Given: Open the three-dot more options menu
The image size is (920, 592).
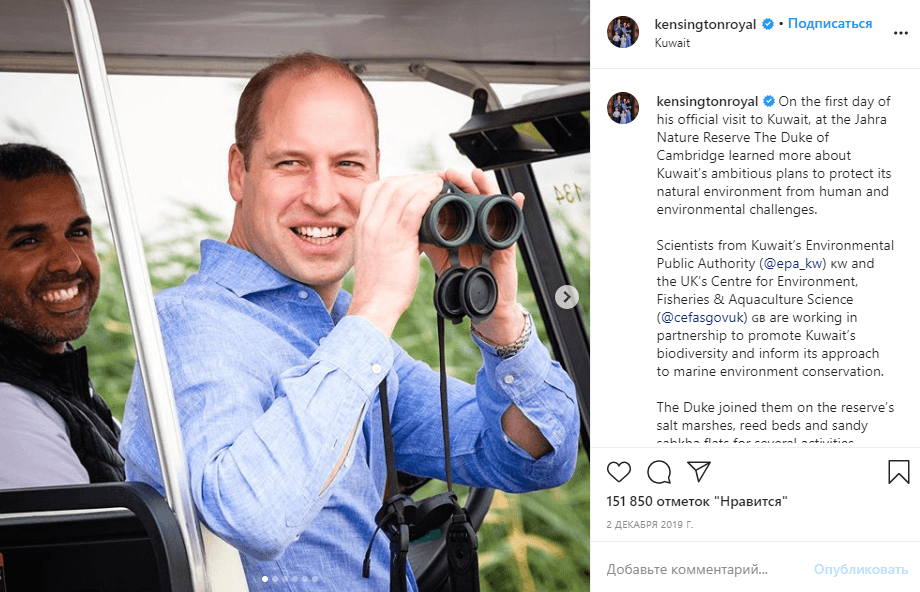Looking at the screenshot, I should [x=901, y=33].
